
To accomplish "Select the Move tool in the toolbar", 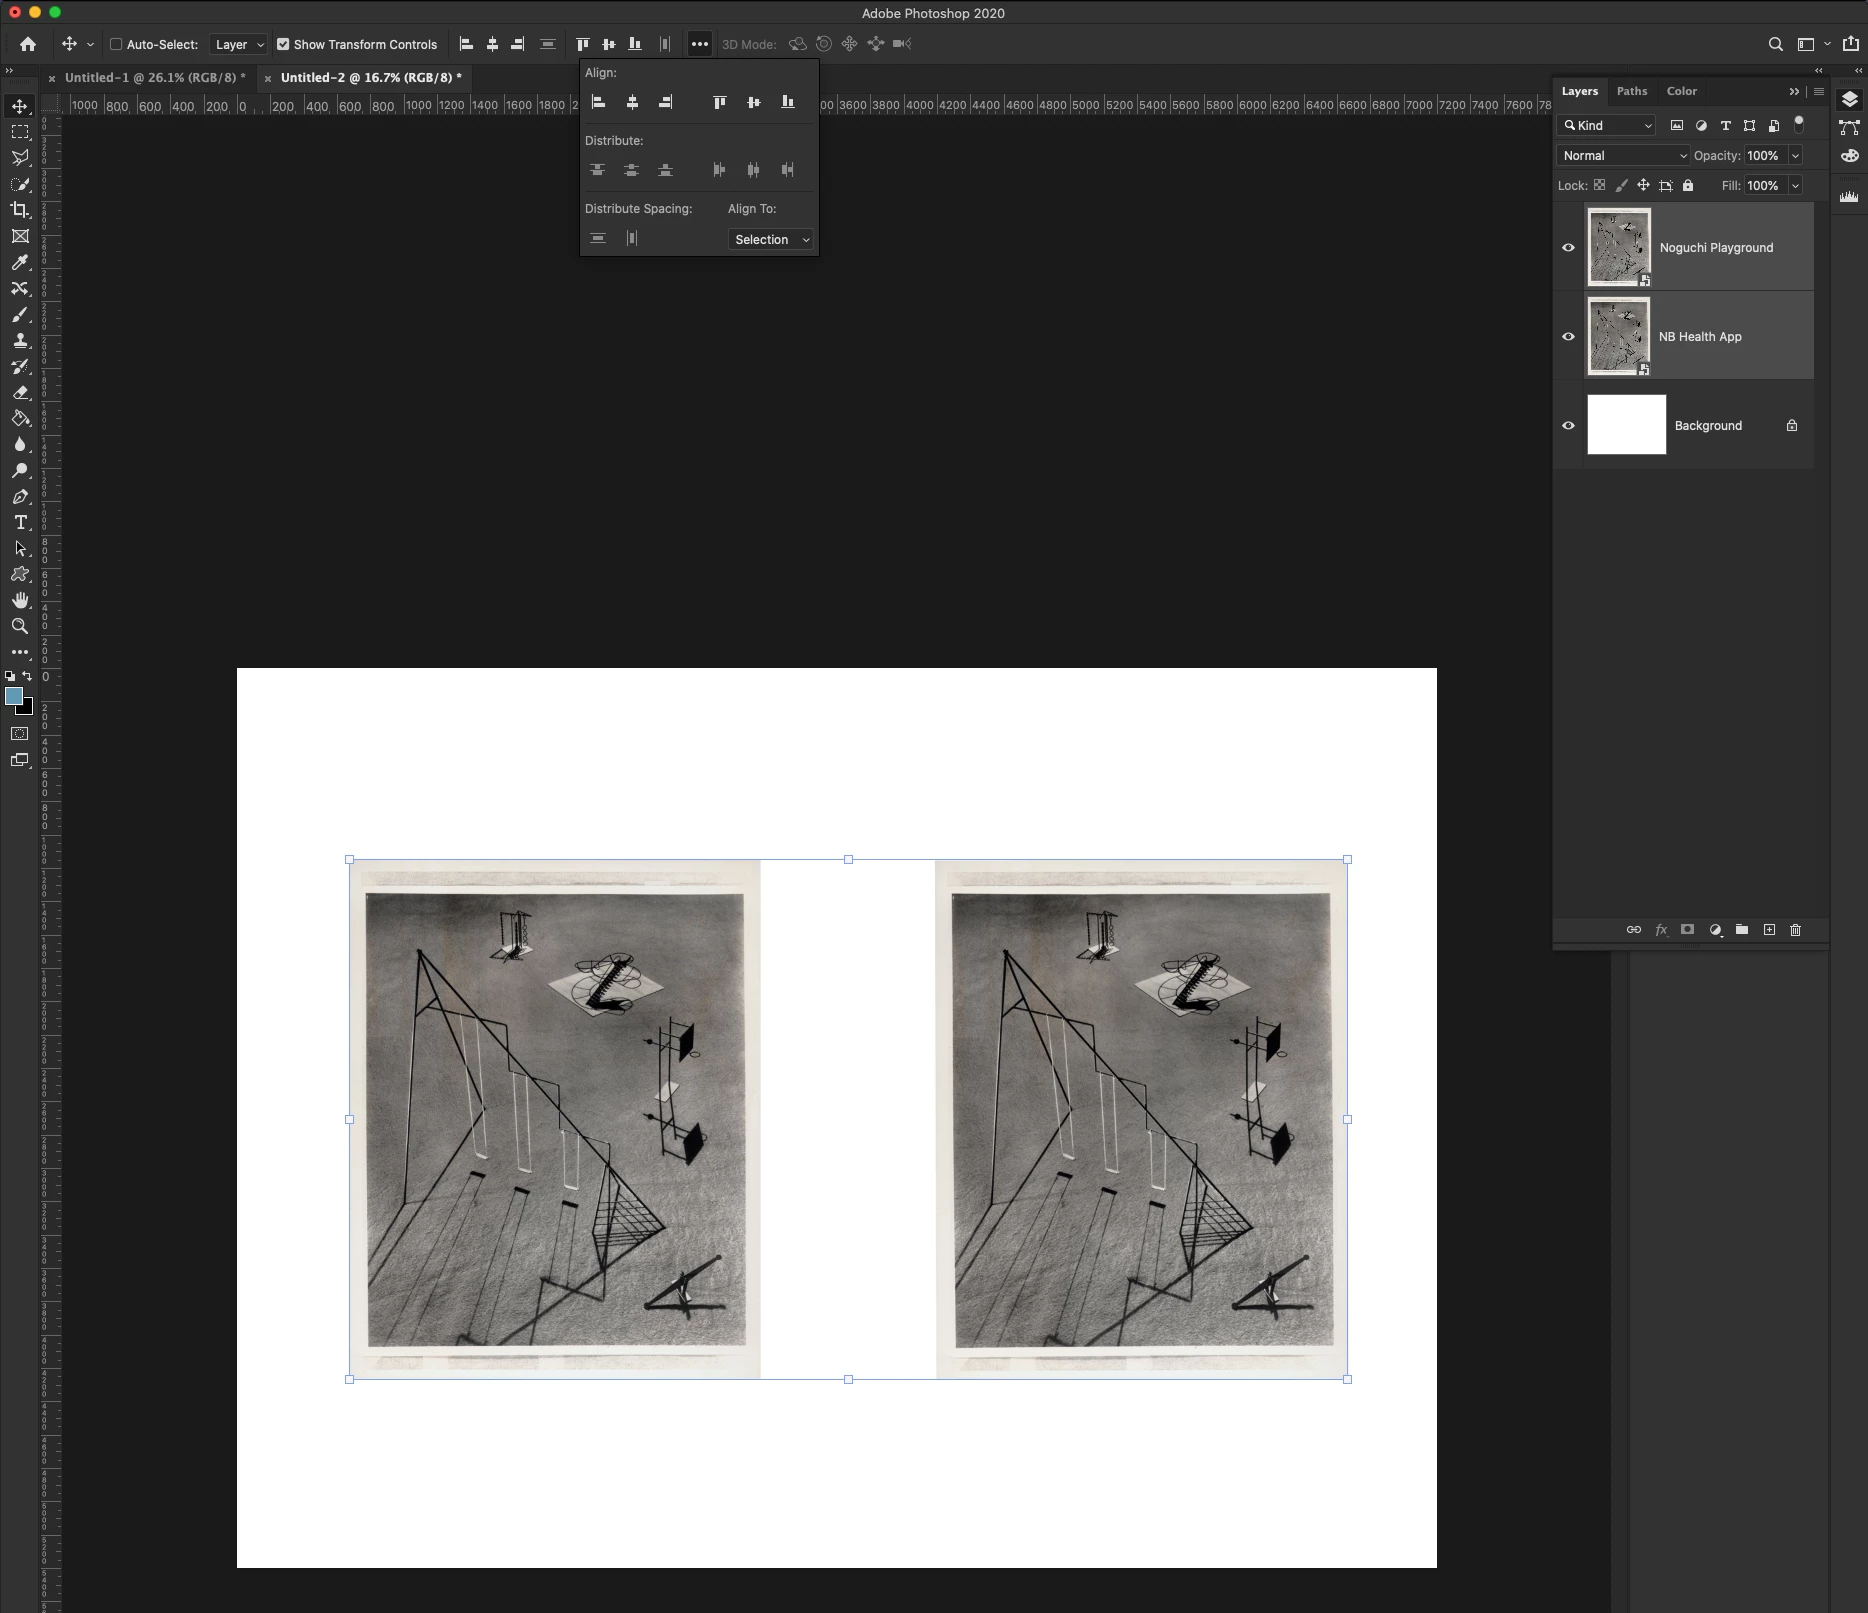I will [20, 106].
